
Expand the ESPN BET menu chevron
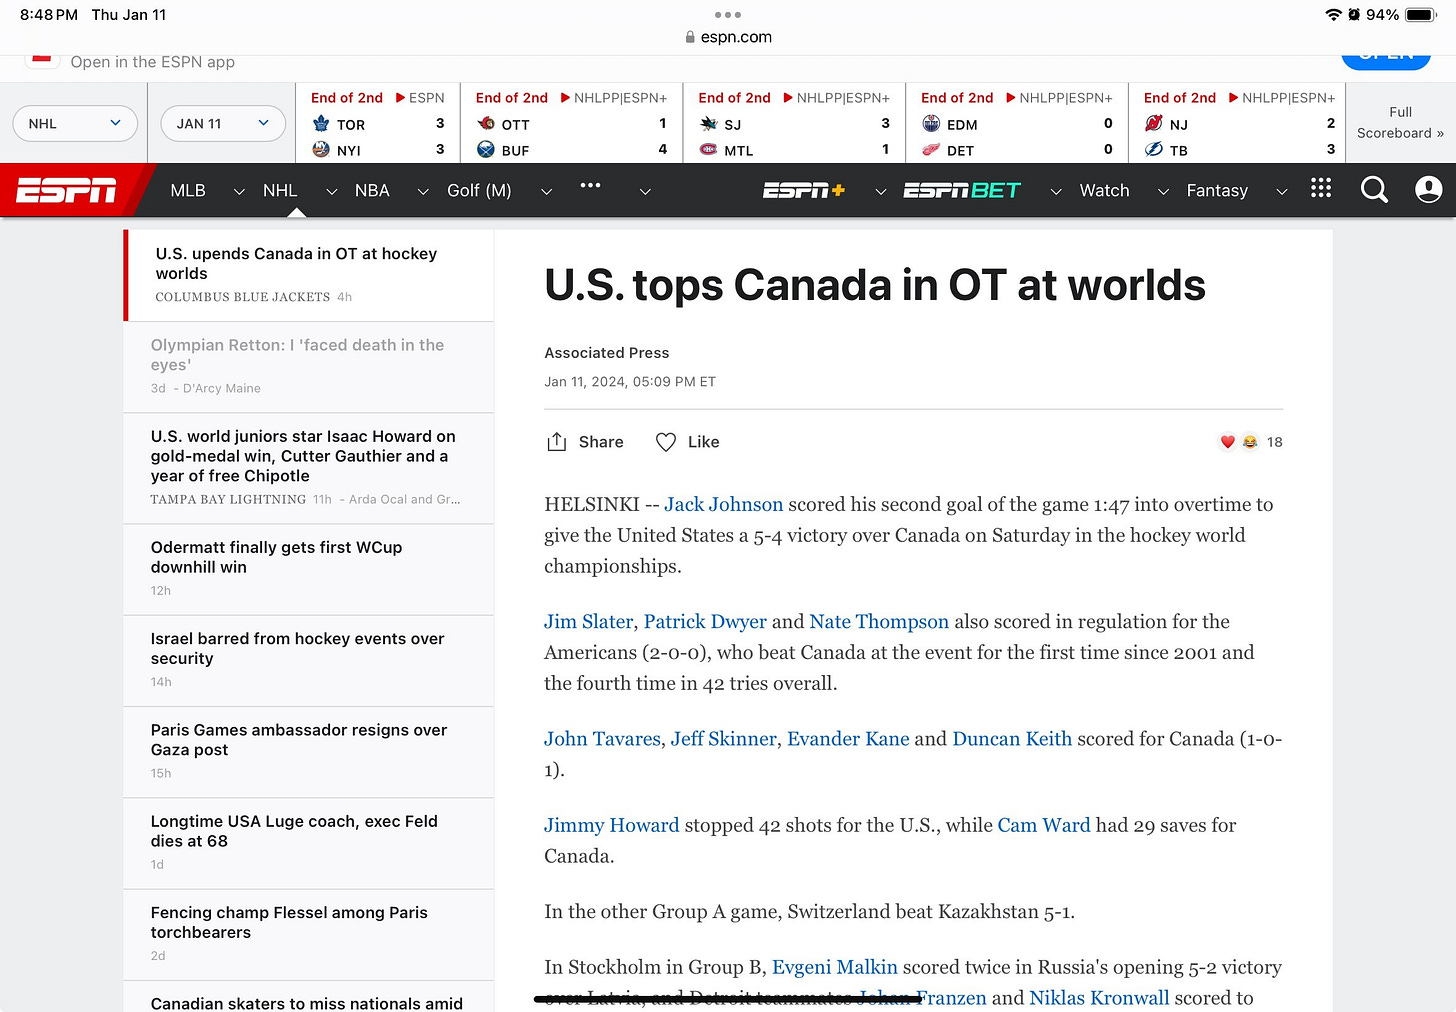(x=1056, y=191)
